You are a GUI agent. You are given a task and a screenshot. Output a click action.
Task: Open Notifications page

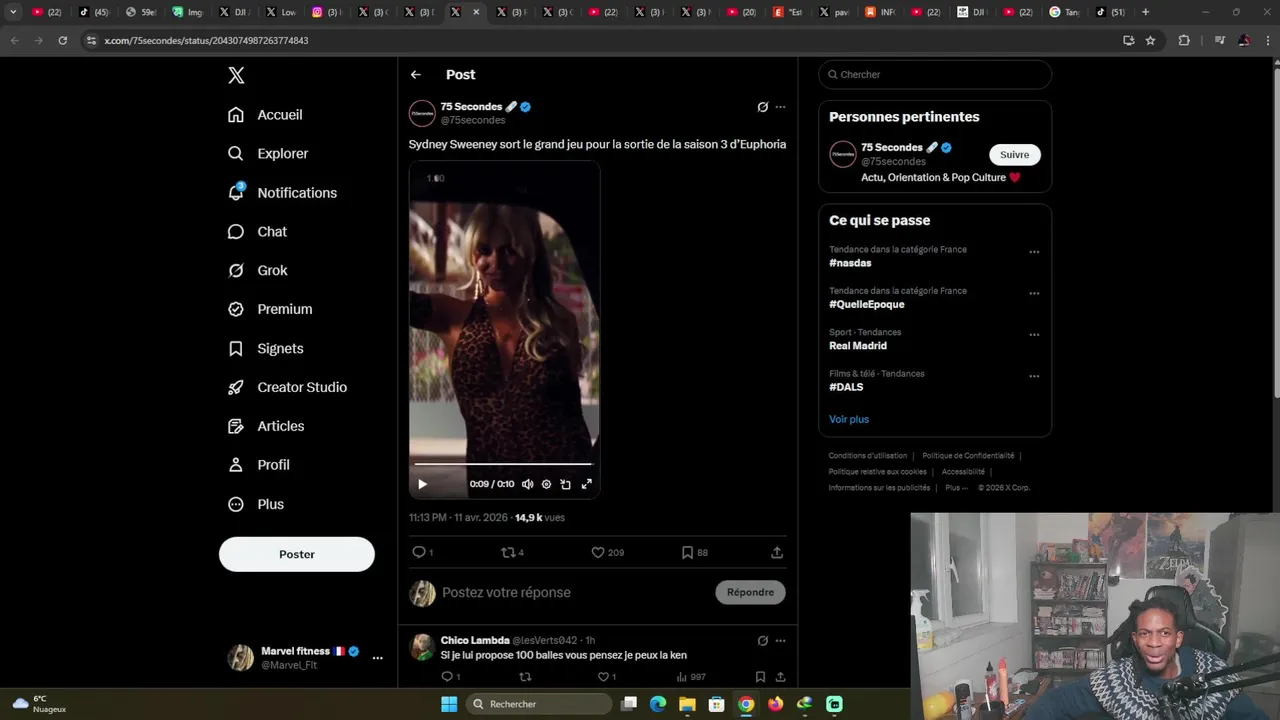tap(282, 193)
